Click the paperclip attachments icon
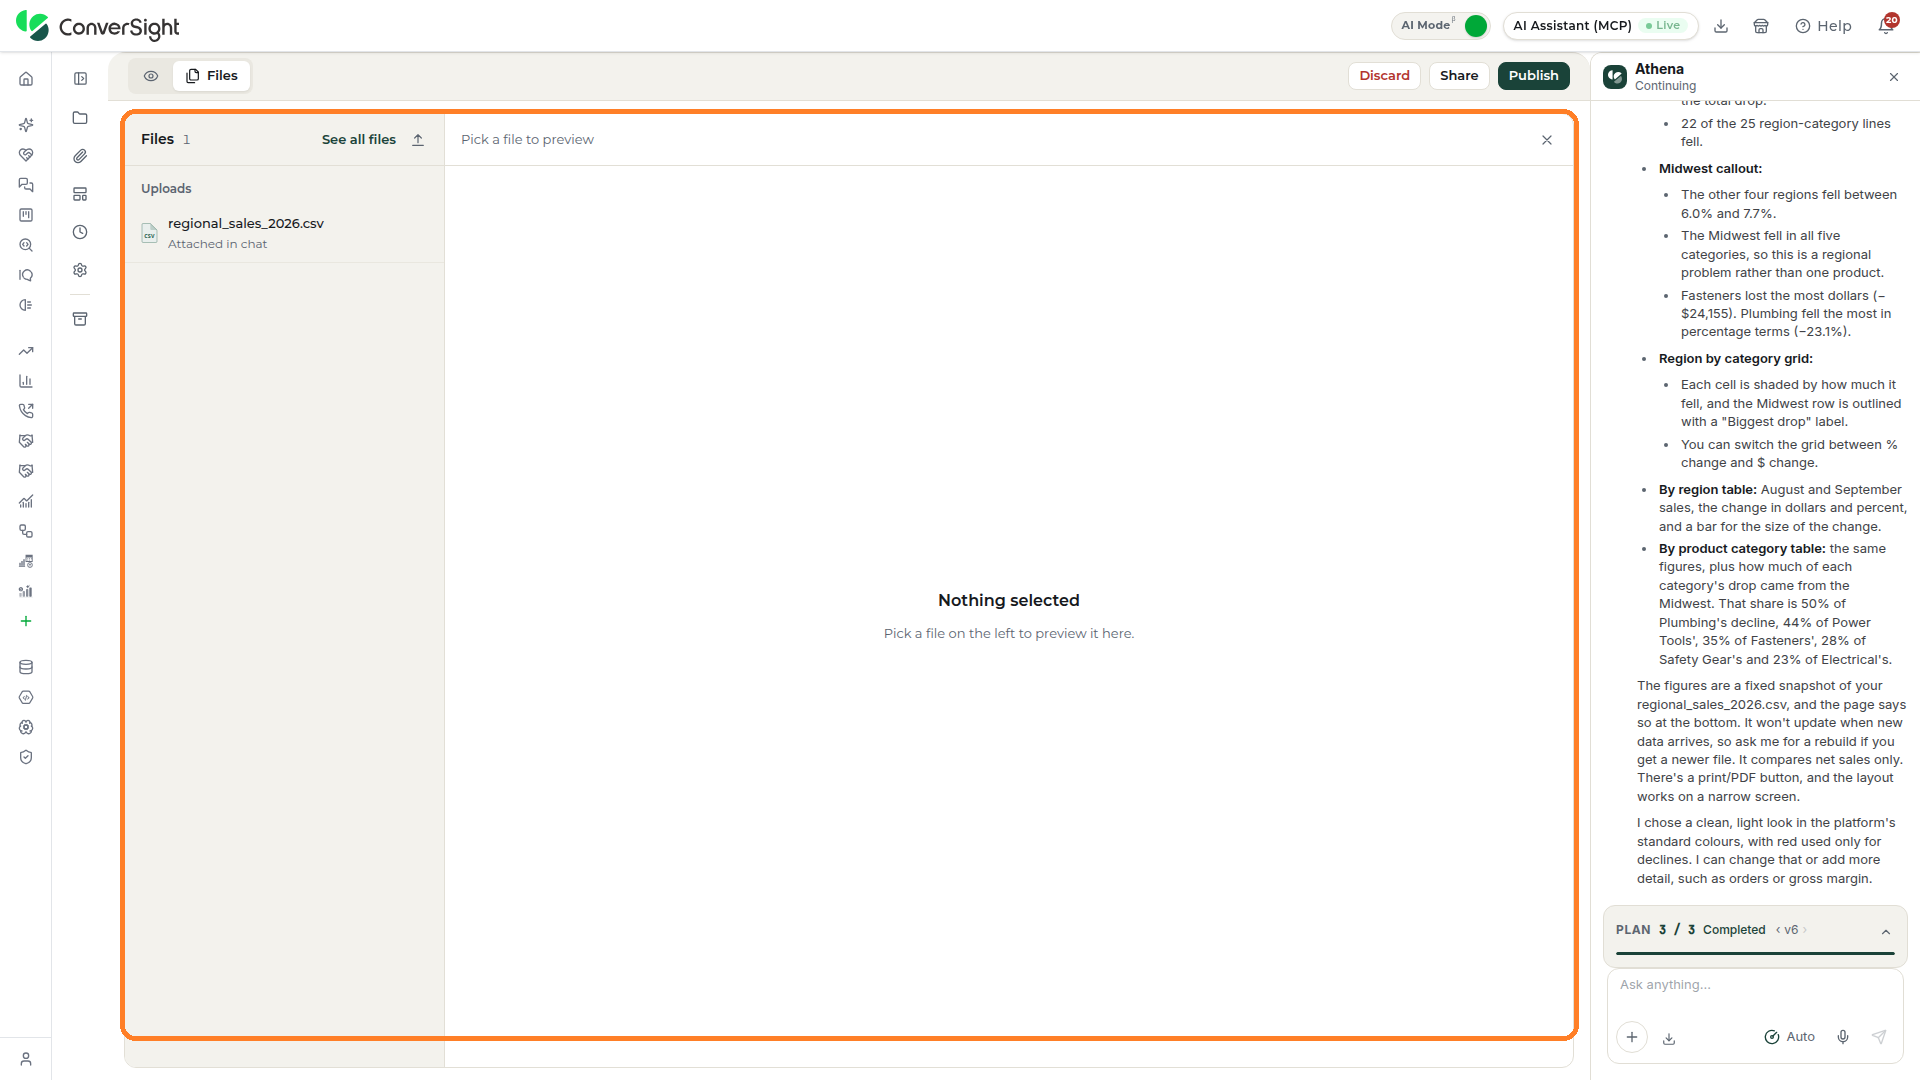Viewport: 1920px width, 1080px height. [x=80, y=156]
